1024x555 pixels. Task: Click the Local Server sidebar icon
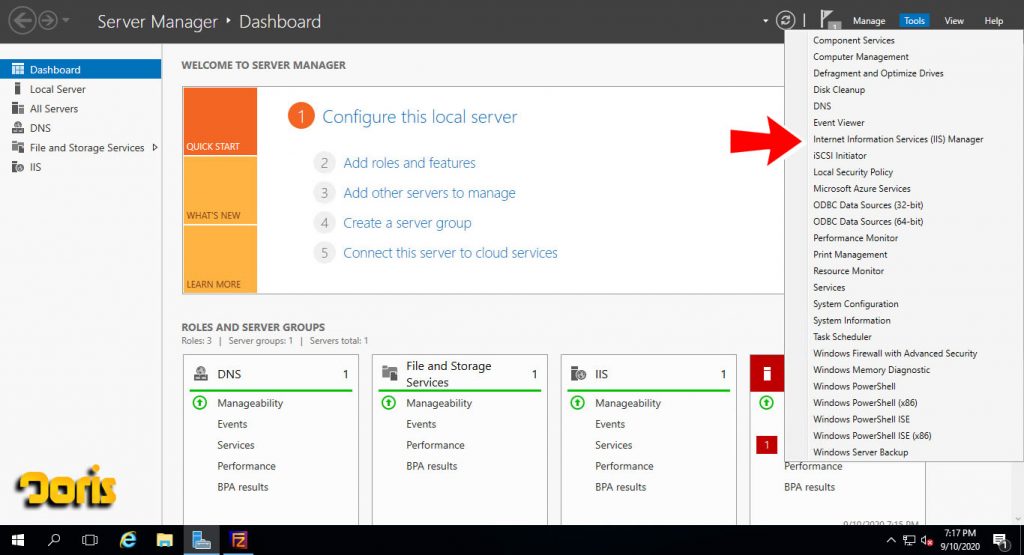pos(18,89)
